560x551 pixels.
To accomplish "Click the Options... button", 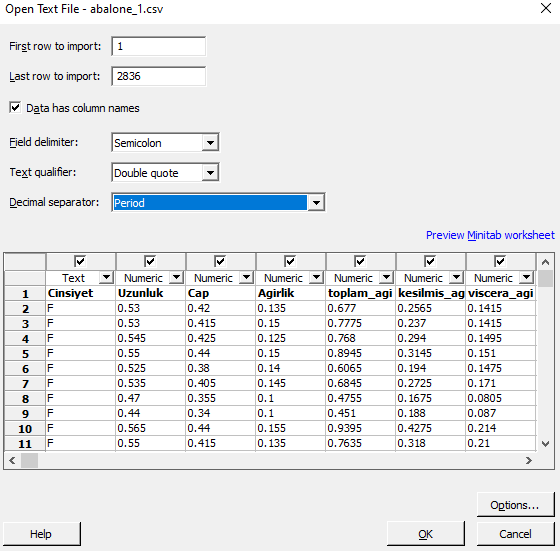I will point(515,505).
